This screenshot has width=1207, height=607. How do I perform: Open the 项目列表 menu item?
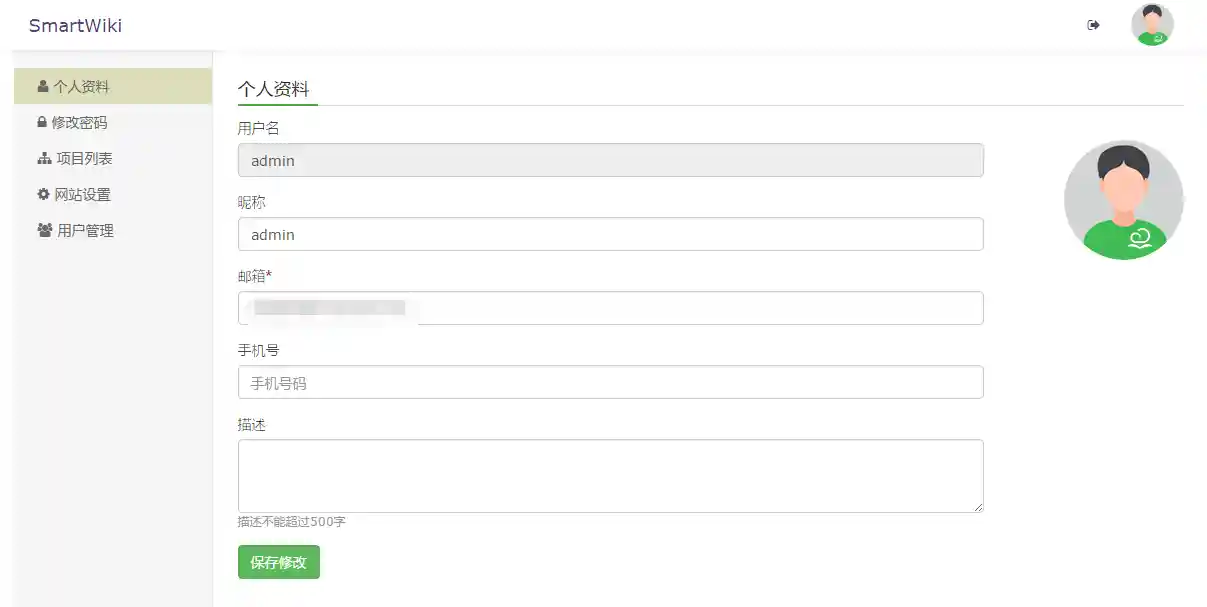pos(84,159)
